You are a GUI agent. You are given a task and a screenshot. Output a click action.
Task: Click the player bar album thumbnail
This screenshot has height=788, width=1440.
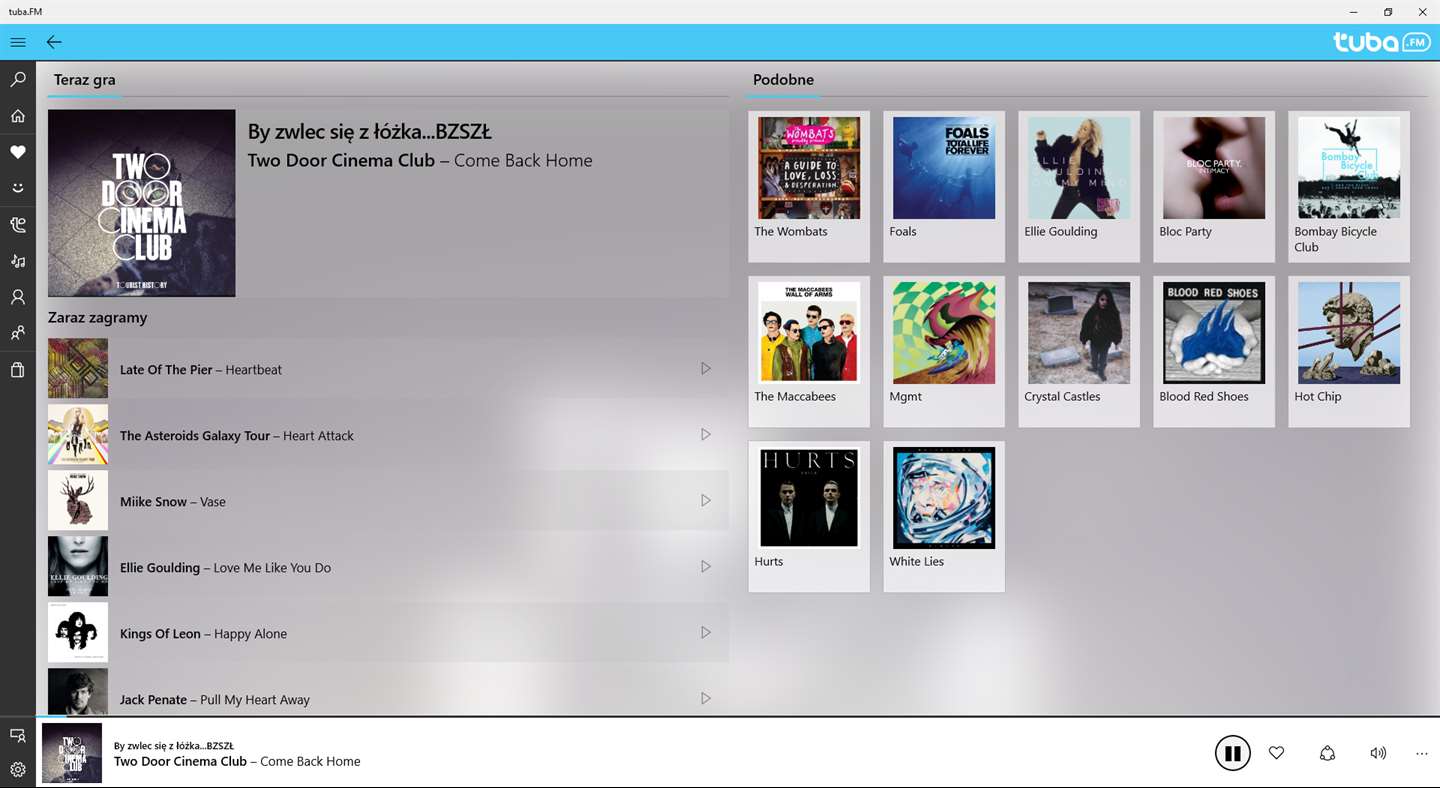tap(72, 753)
